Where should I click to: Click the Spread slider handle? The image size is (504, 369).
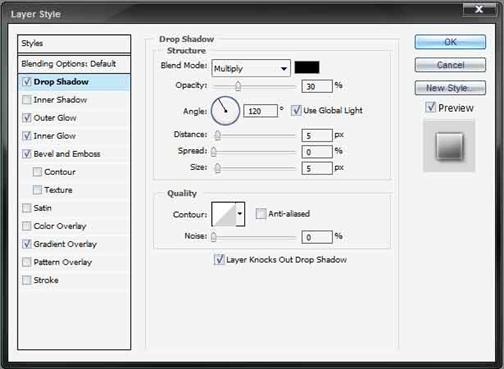(x=214, y=152)
